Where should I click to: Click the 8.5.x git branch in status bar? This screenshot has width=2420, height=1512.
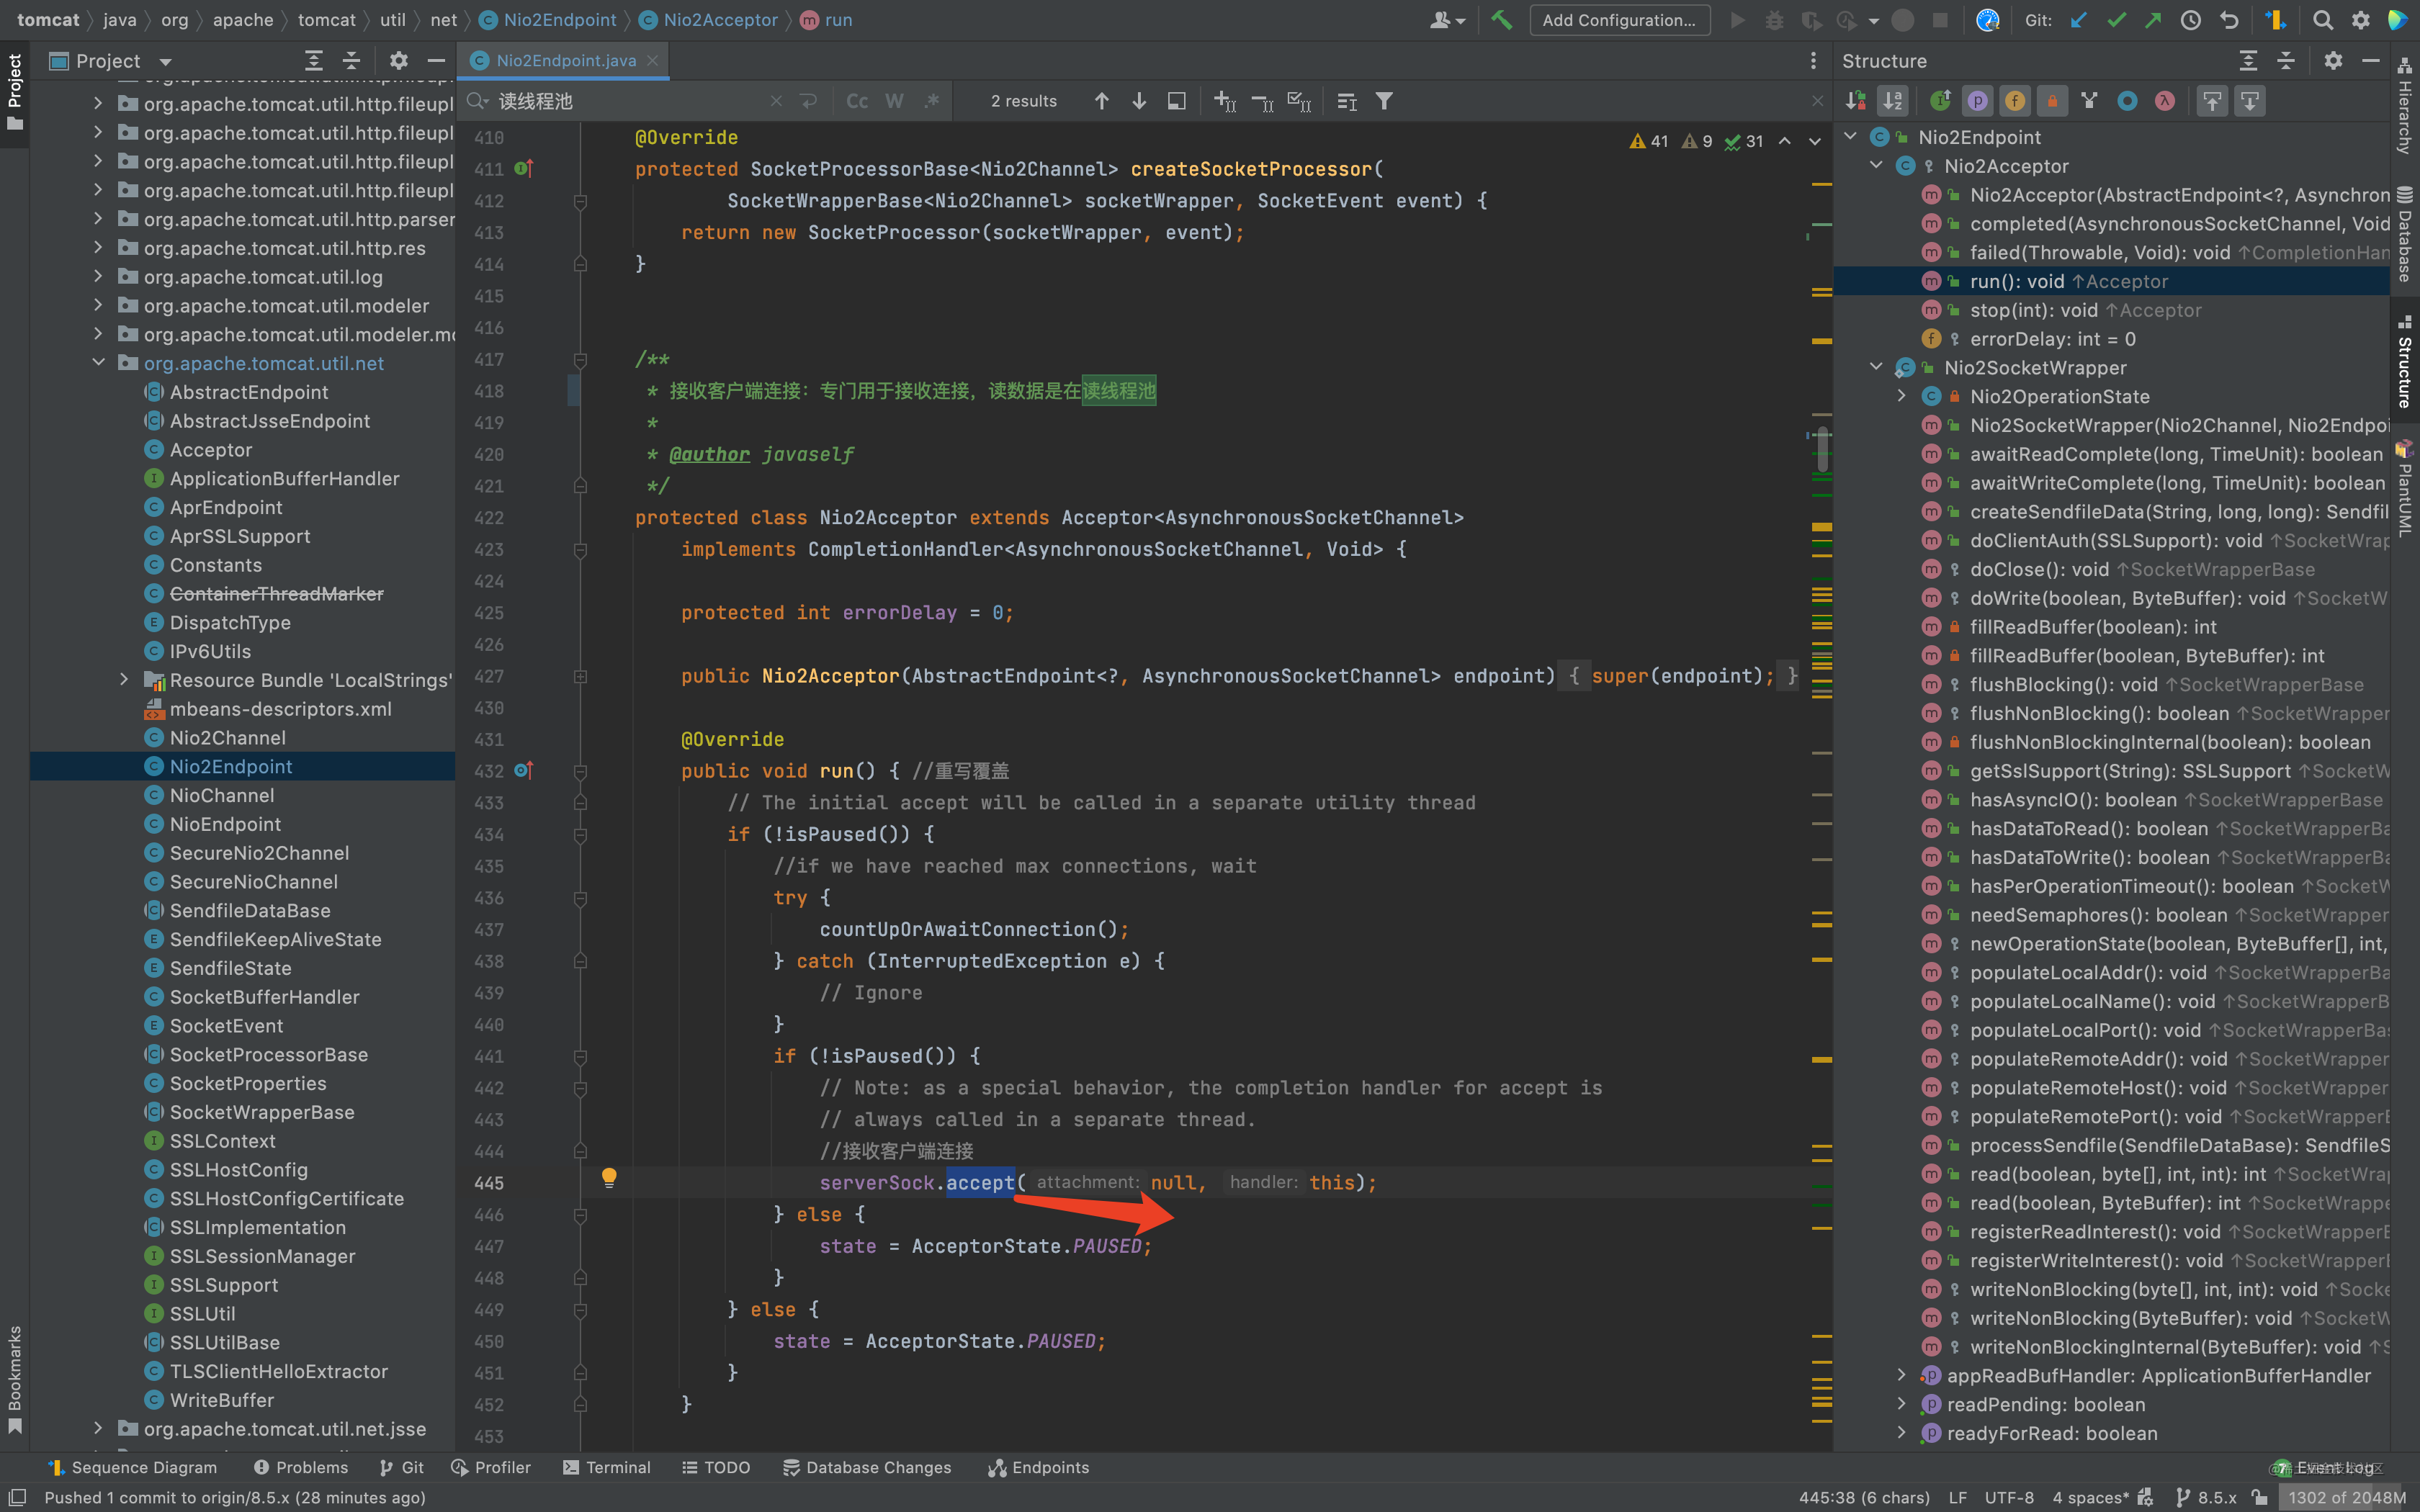(x=2216, y=1497)
